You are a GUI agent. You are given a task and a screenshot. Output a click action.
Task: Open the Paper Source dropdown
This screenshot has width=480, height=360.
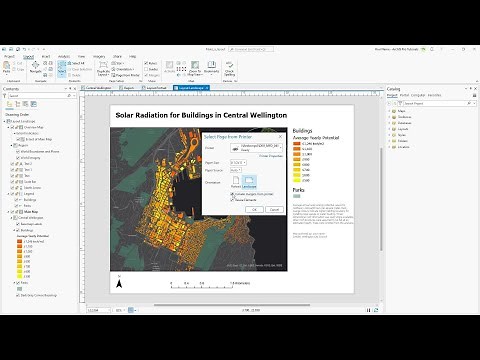coord(236,170)
